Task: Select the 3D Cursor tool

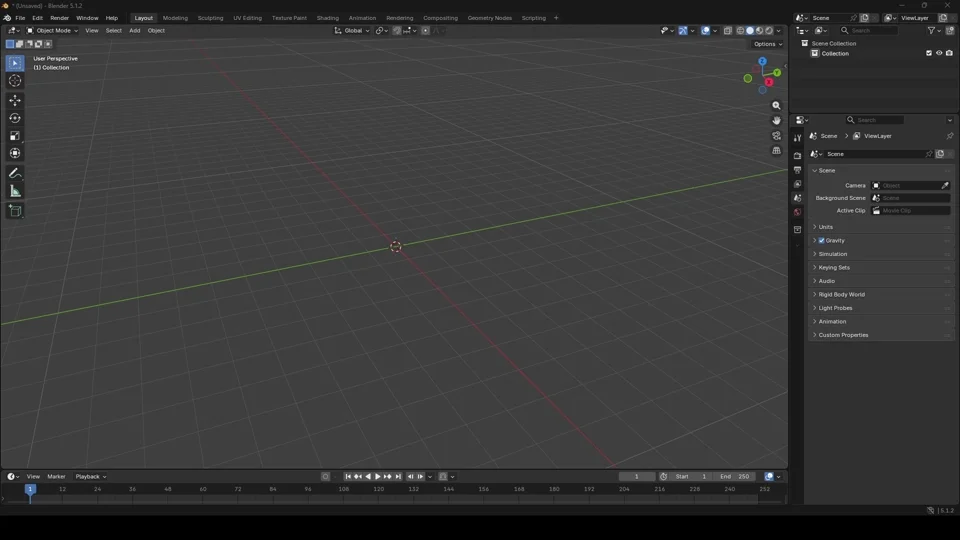Action: (x=15, y=81)
